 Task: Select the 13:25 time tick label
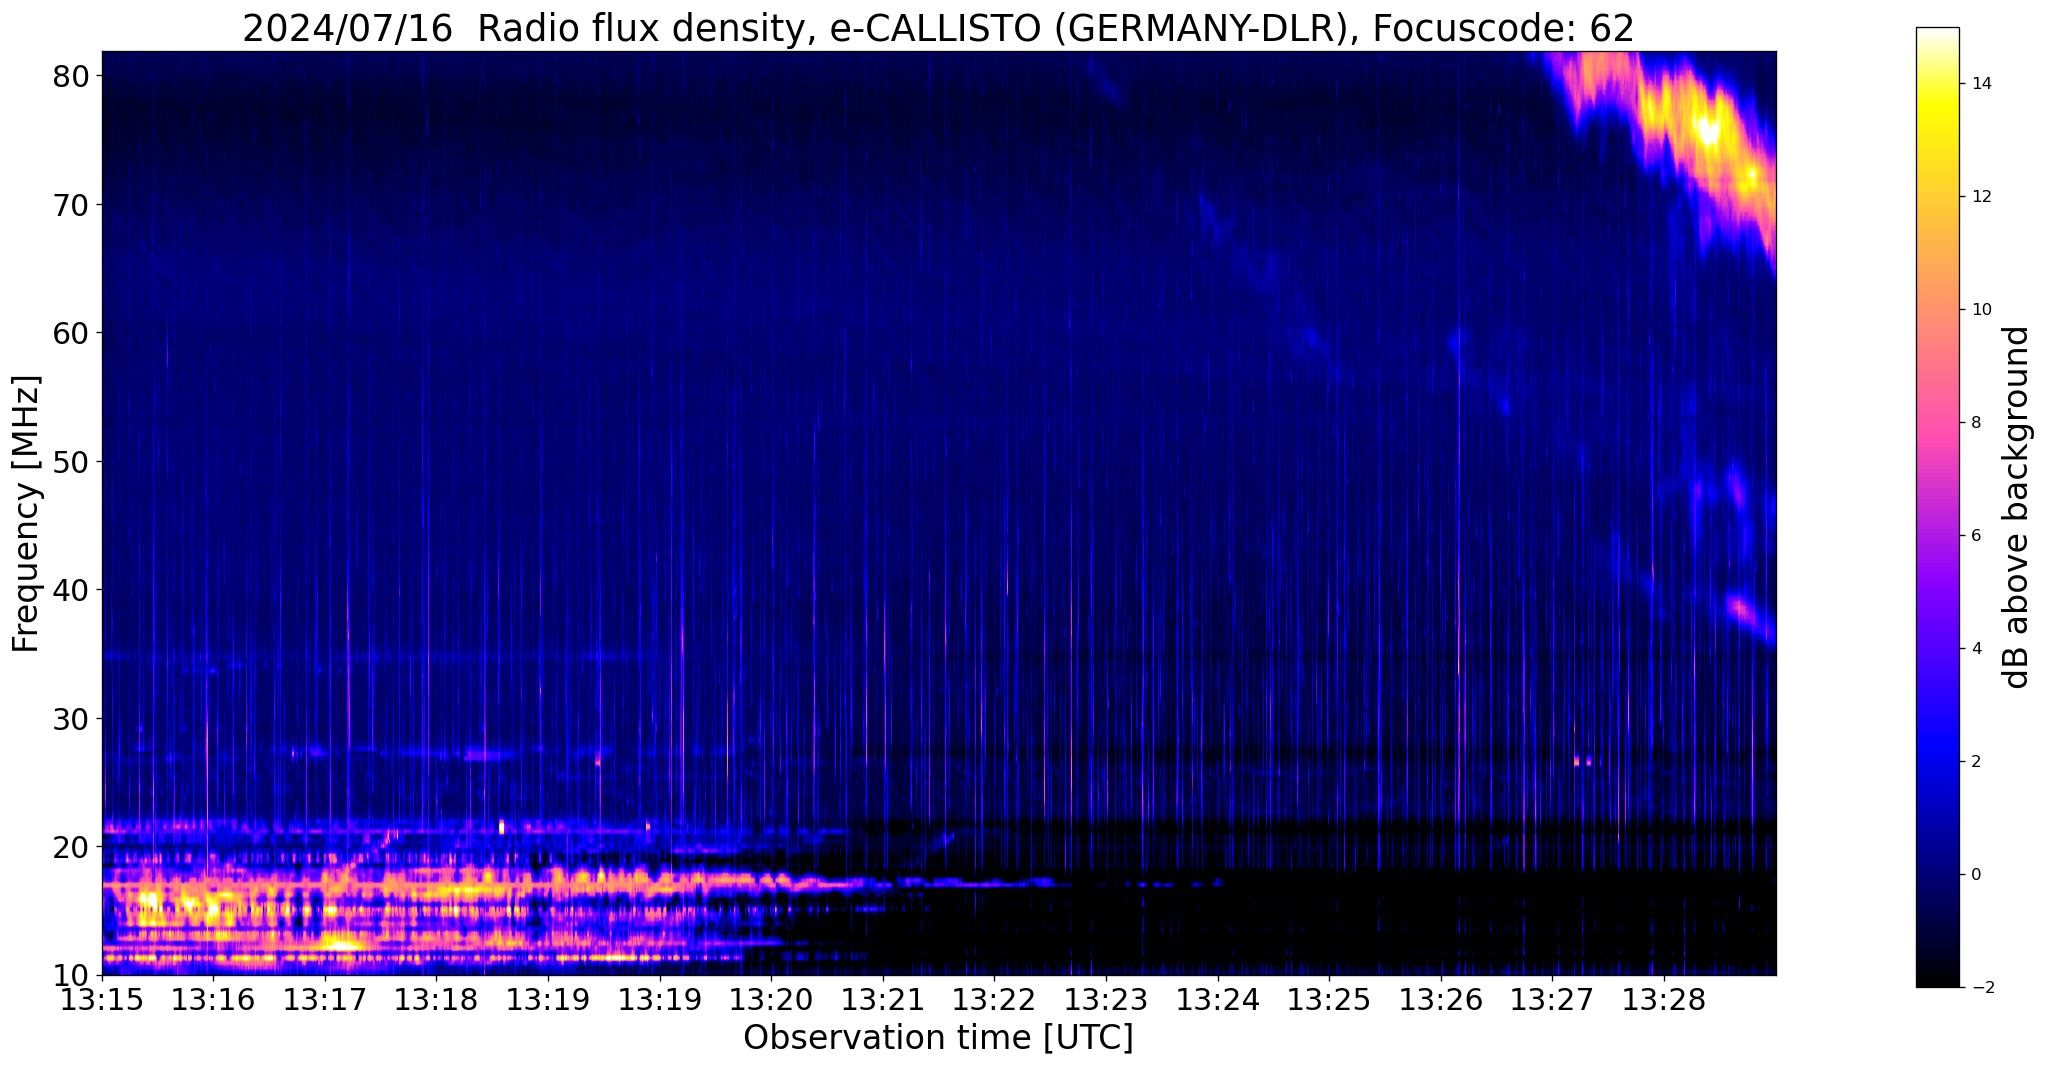1329,999
